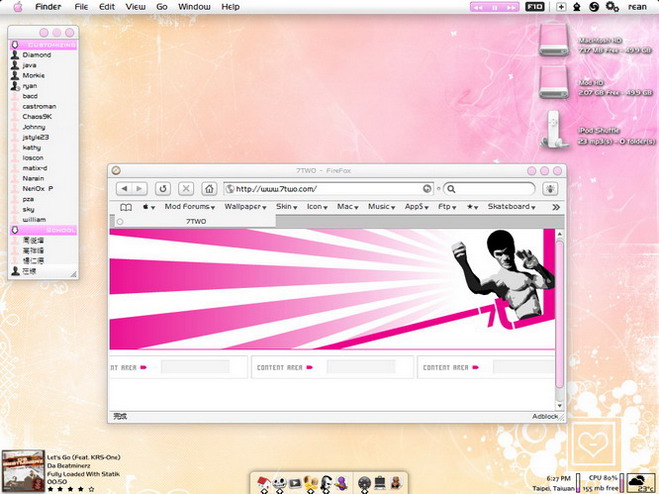Go back using the browser back arrow
The image size is (659, 494).
click(124, 189)
